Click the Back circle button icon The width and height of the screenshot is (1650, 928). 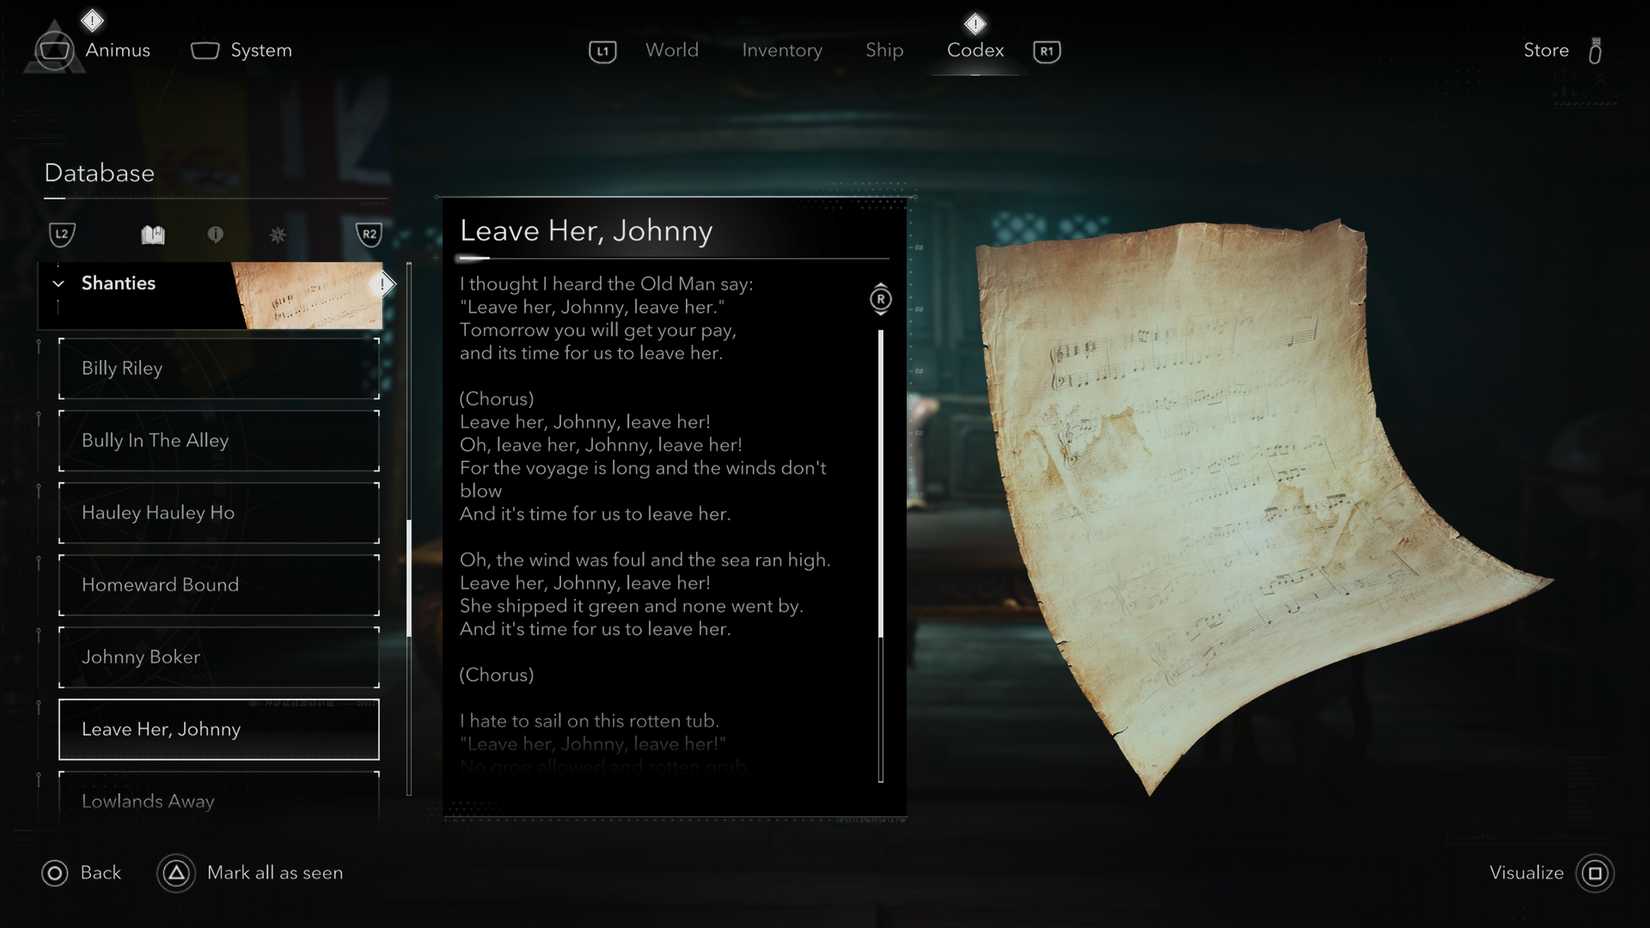(x=55, y=873)
